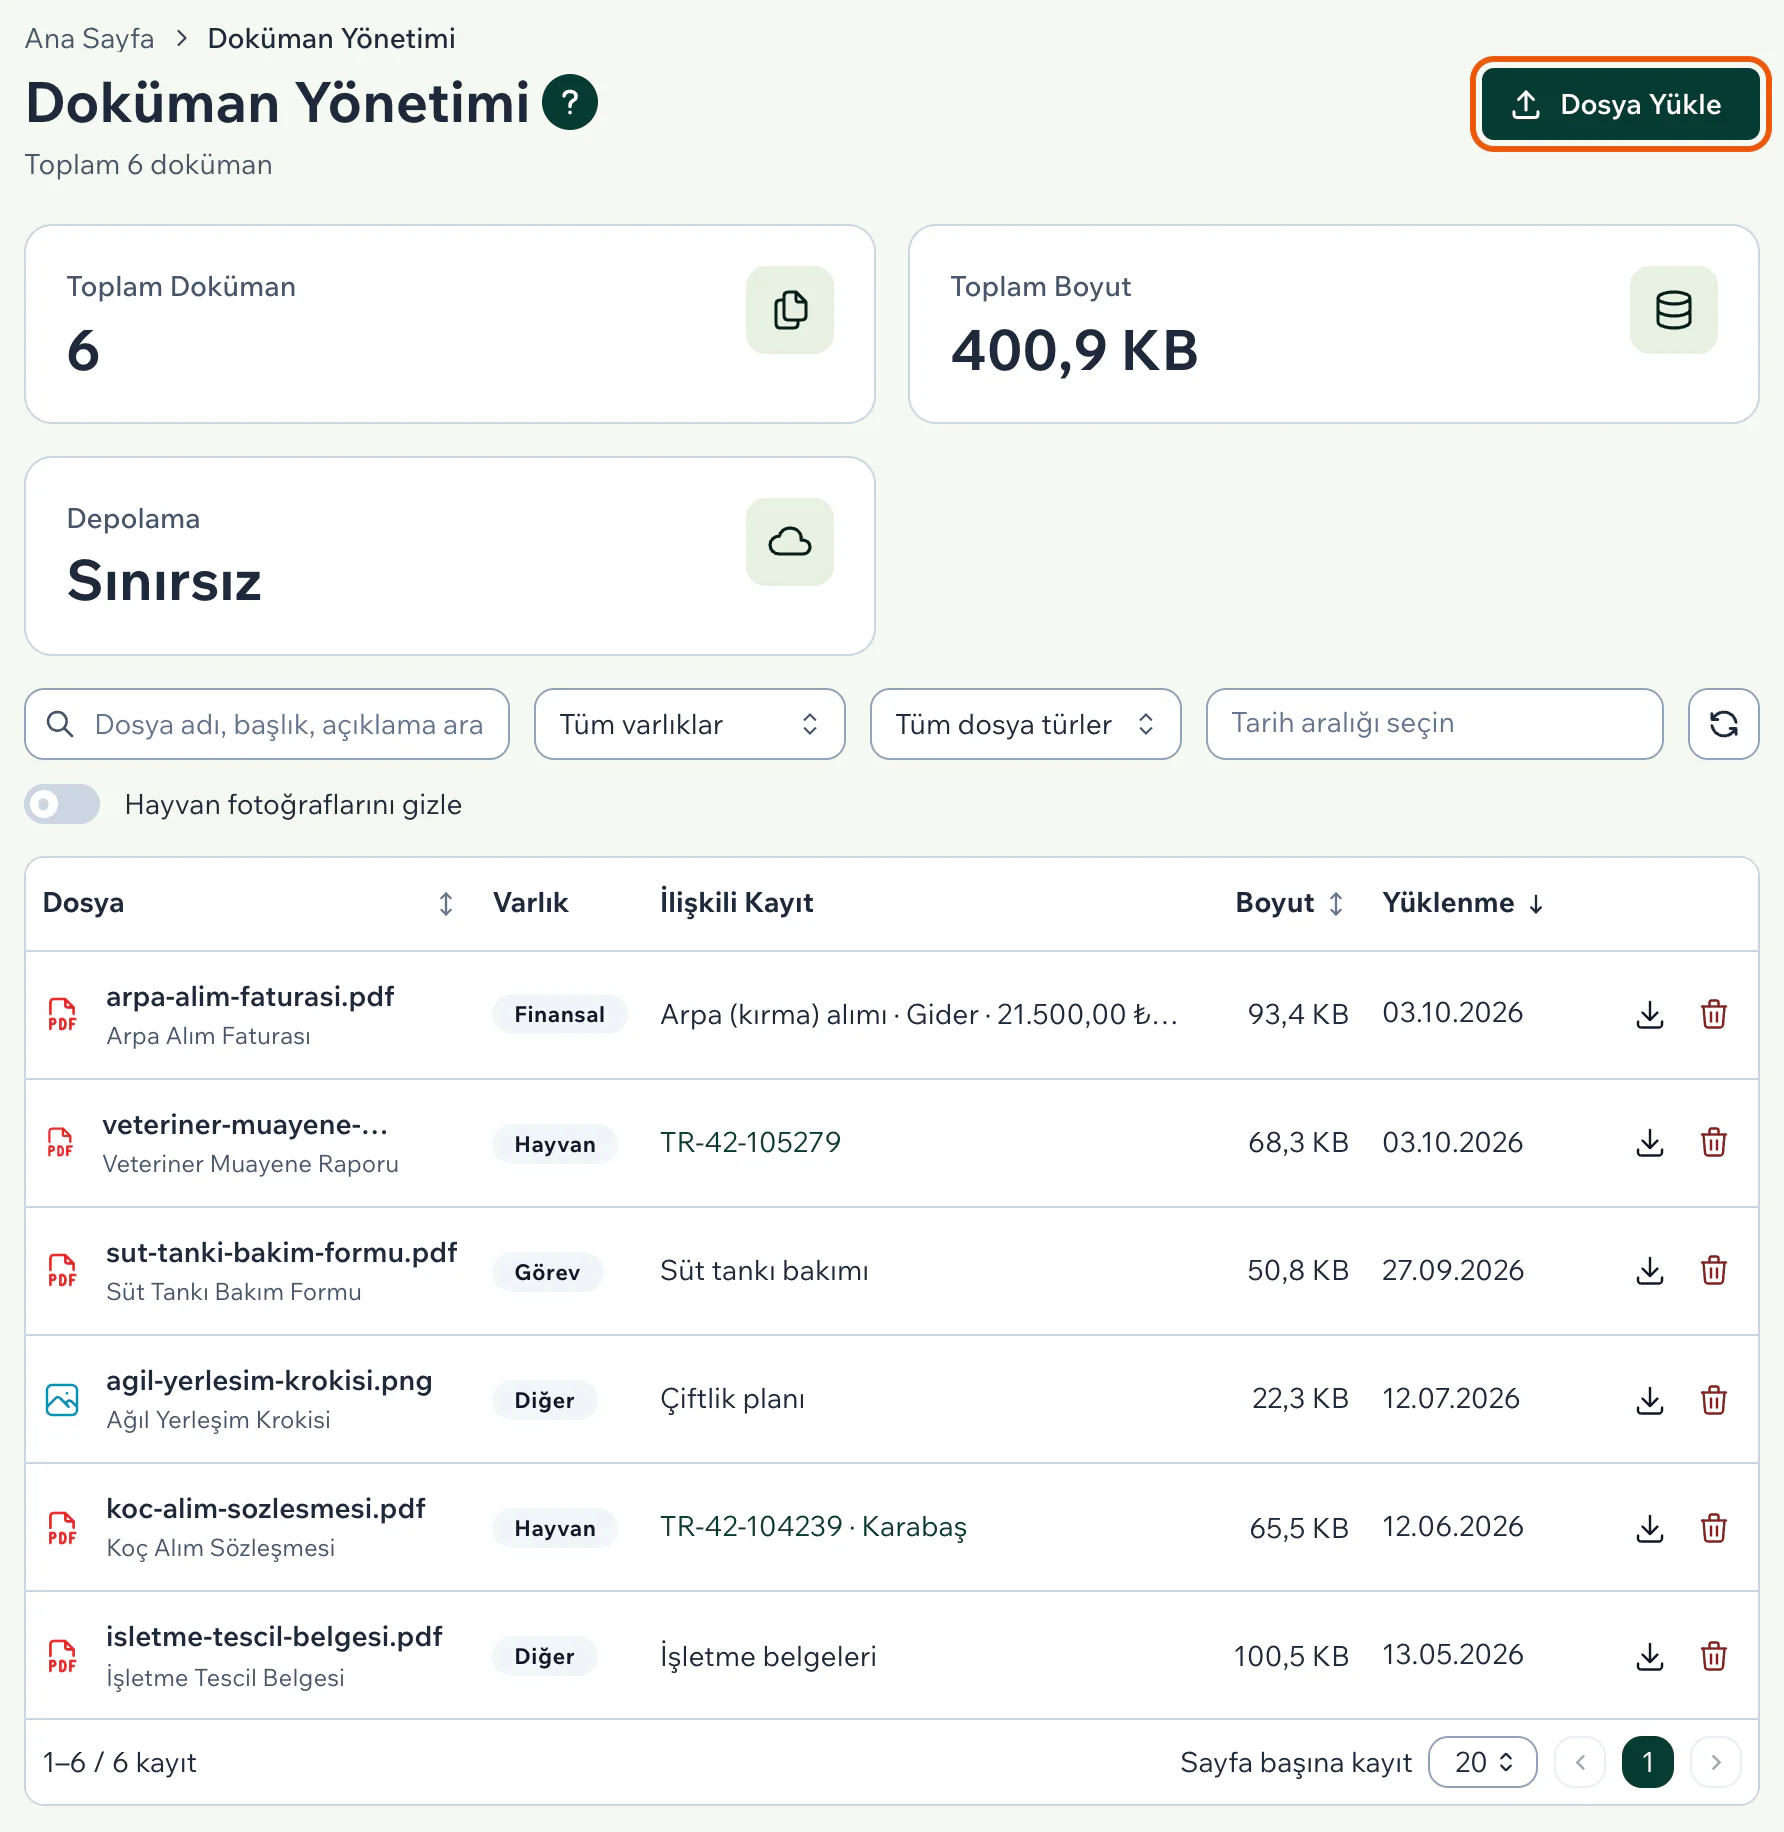The width and height of the screenshot is (1784, 1832).
Task: Click the next page arrow
Action: click(x=1716, y=1762)
